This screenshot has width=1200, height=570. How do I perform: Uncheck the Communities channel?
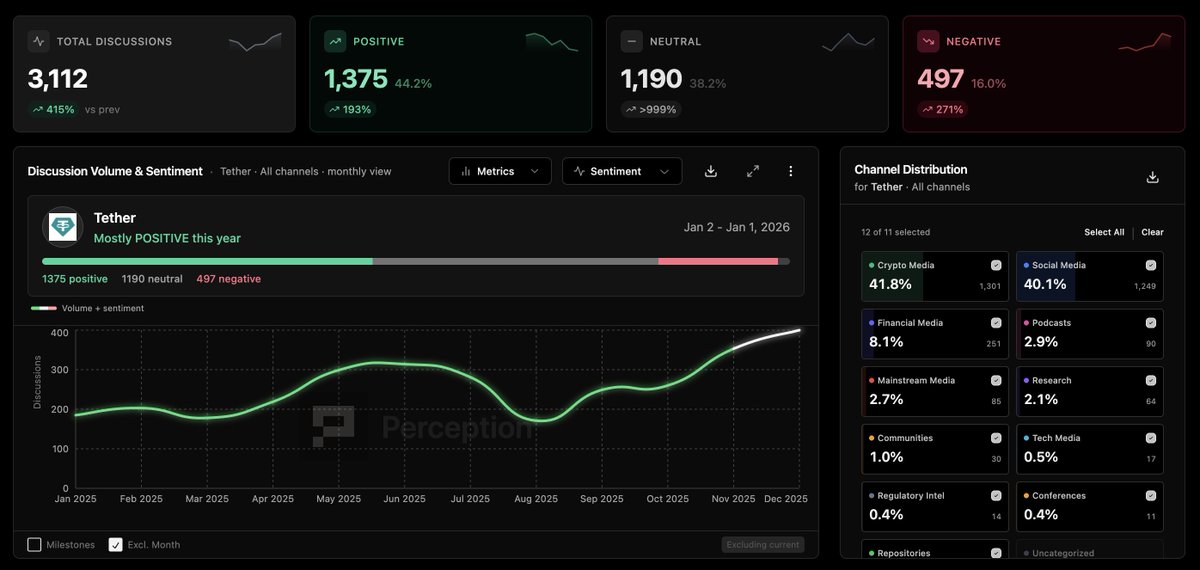coord(996,438)
